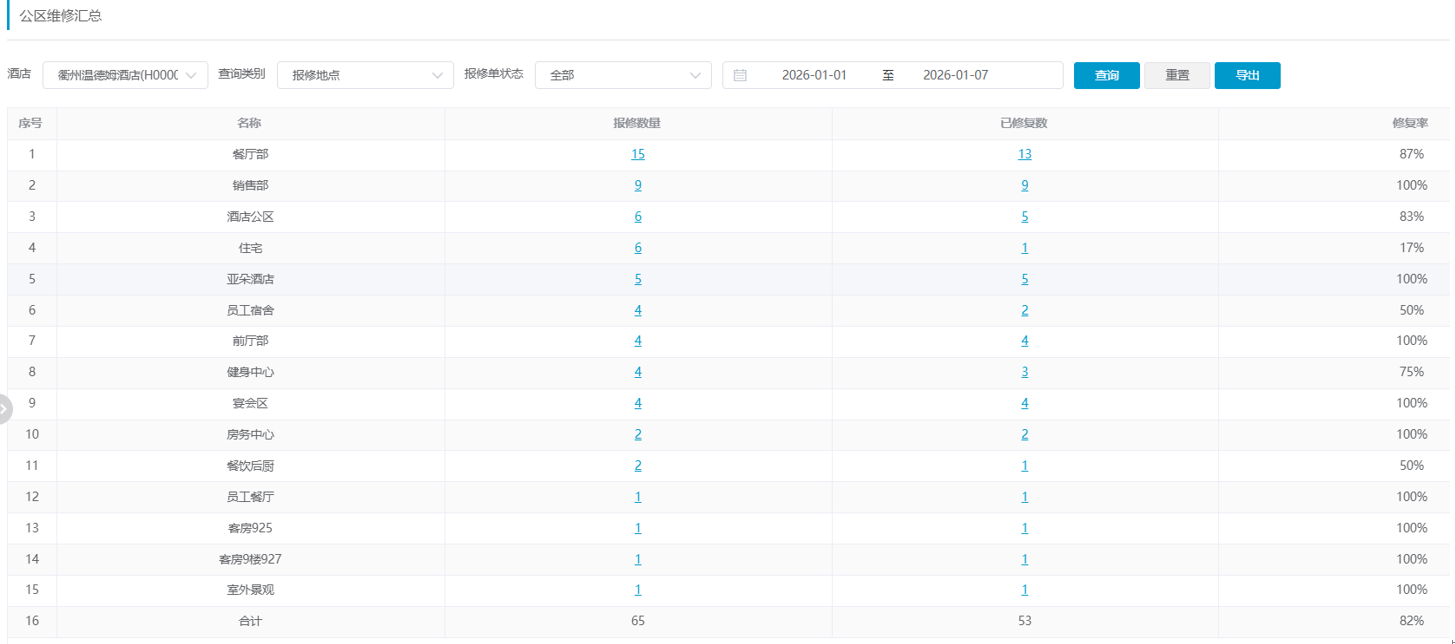Click the start date 2026-01-01 field
Image resolution: width=1455 pixels, height=644 pixels.
[x=814, y=75]
